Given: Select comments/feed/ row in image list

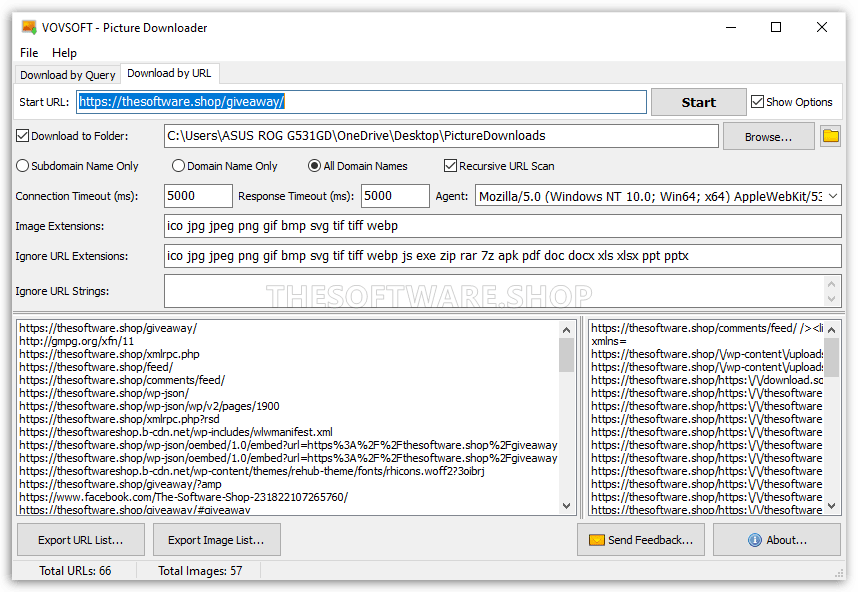Looking at the screenshot, I should pos(707,328).
